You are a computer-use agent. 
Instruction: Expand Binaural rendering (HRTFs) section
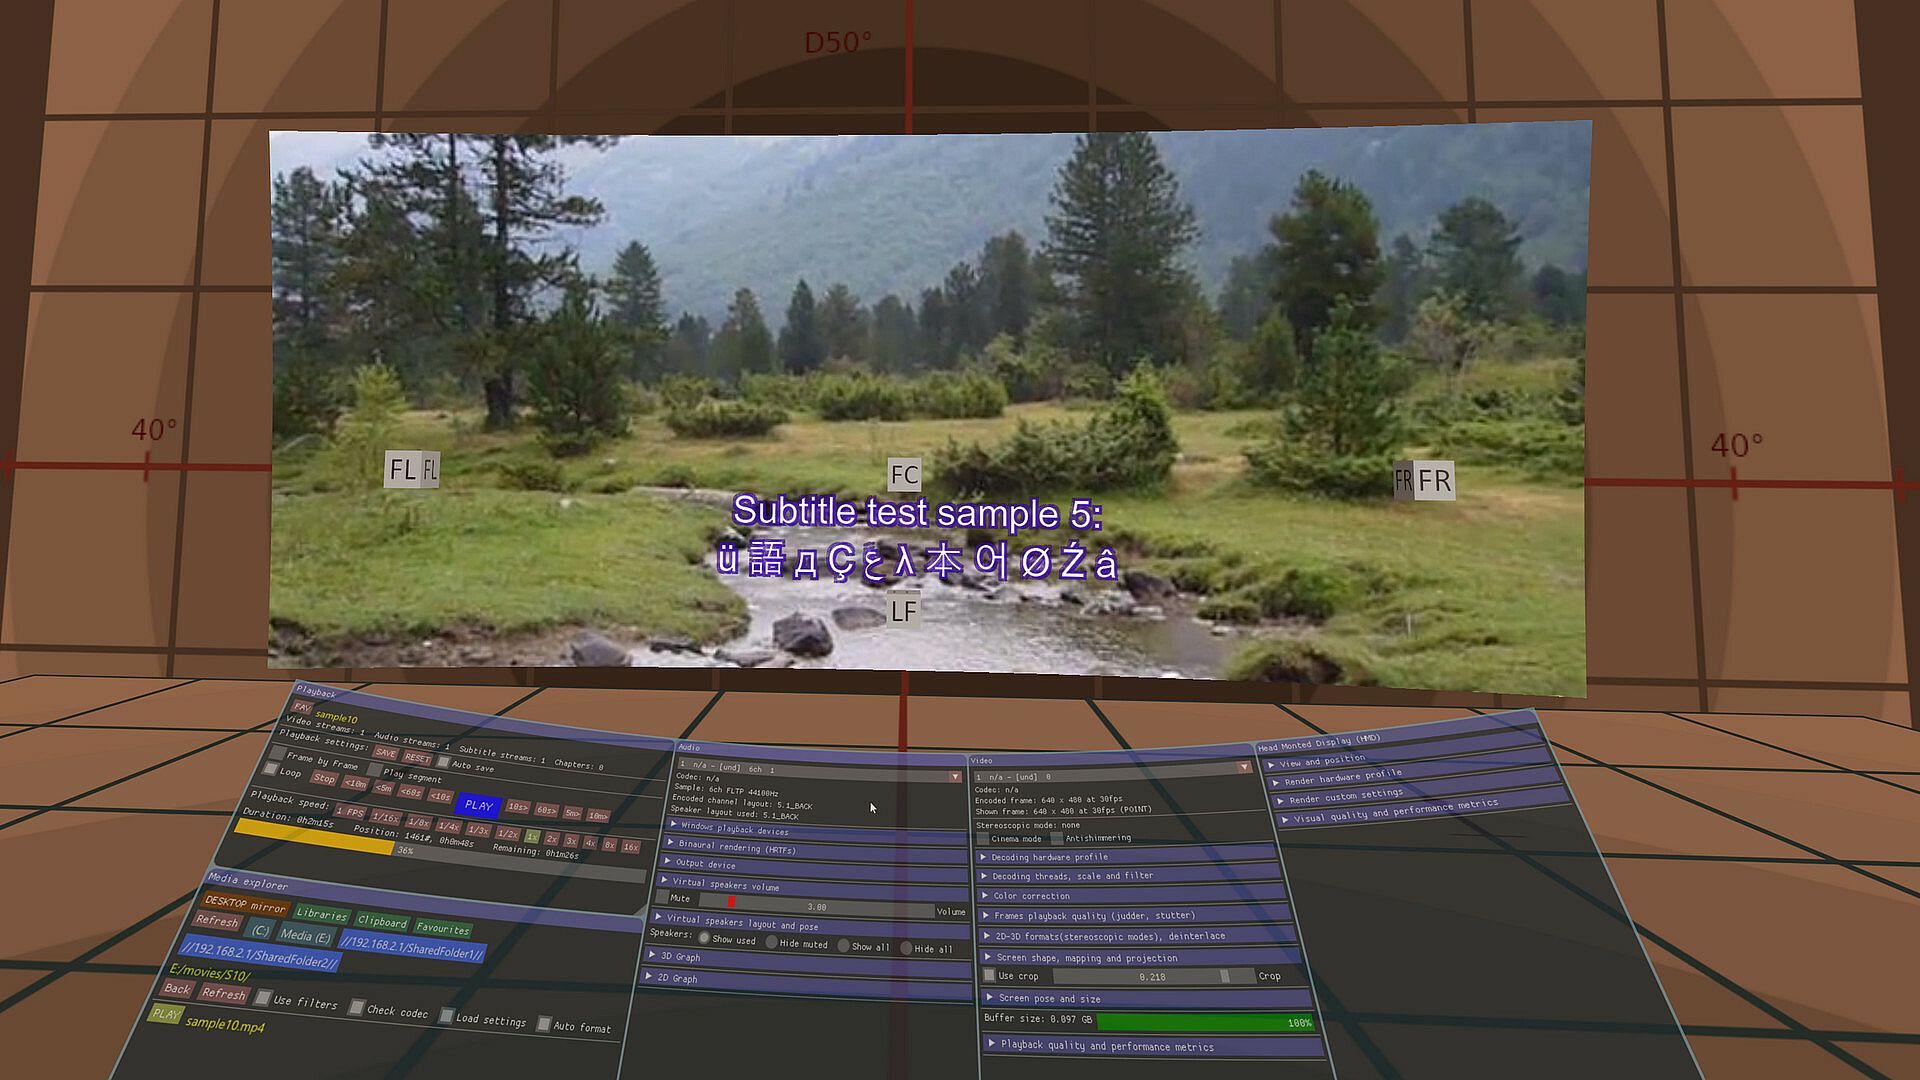(x=738, y=848)
